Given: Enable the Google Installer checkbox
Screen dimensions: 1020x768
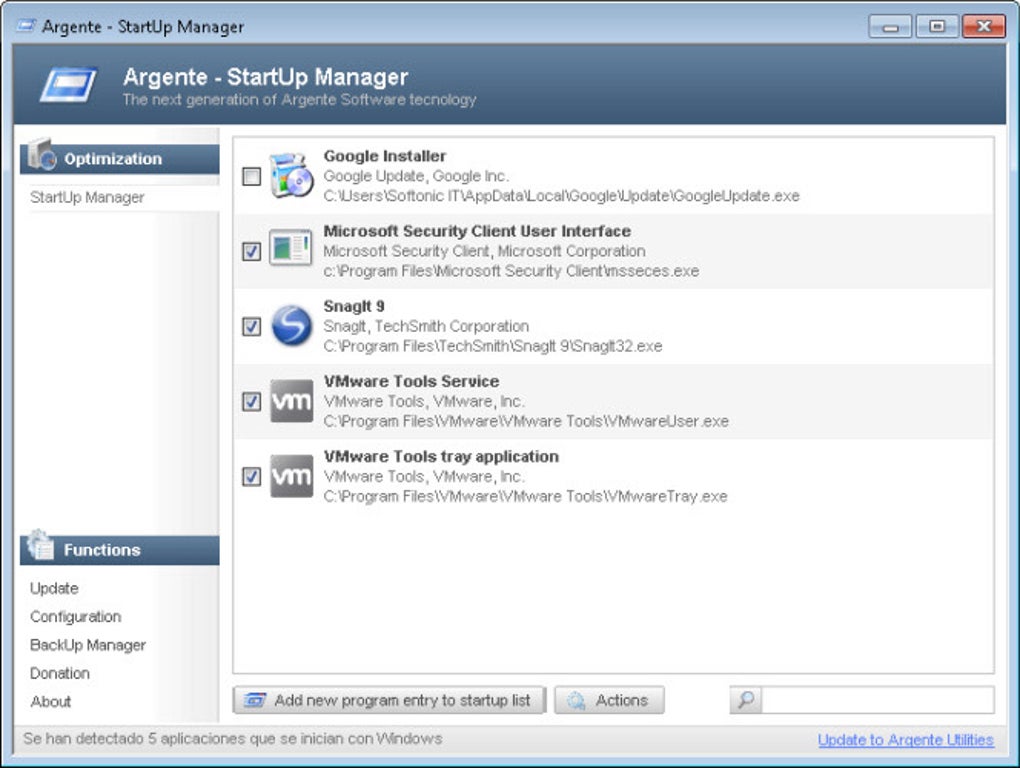Looking at the screenshot, I should pyautogui.click(x=252, y=176).
